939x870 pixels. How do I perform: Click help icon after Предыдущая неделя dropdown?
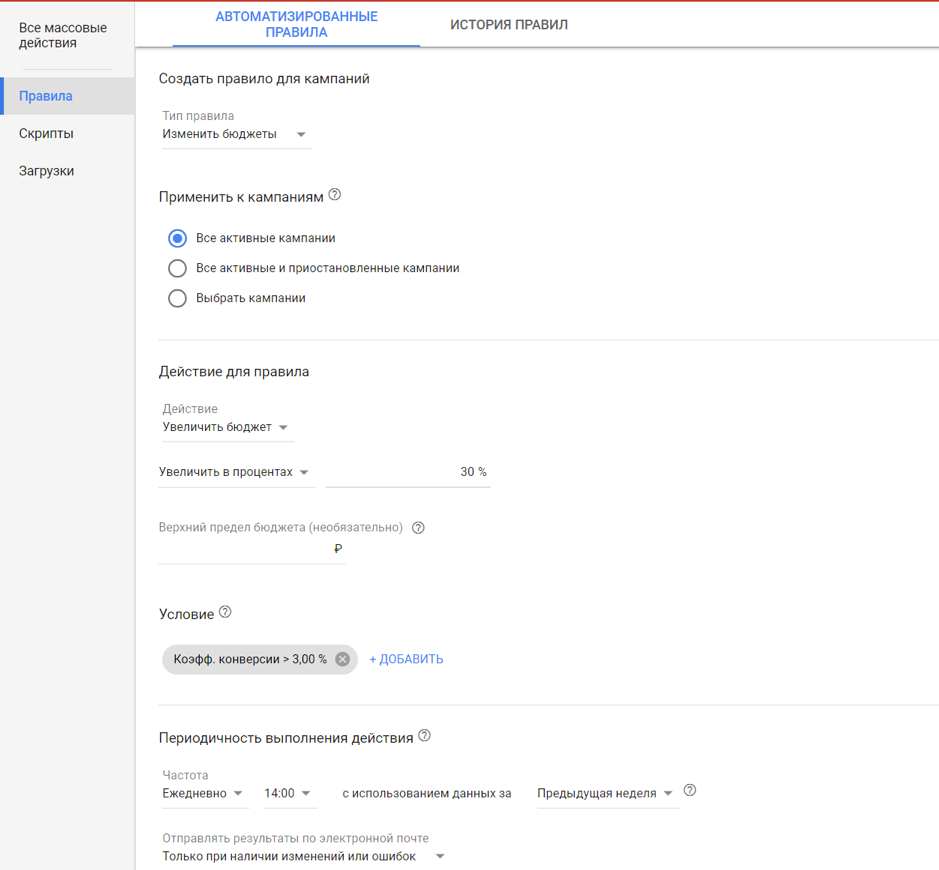click(x=689, y=791)
